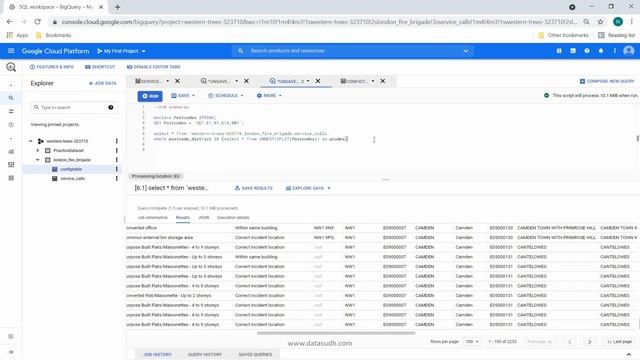The height and width of the screenshot is (360, 640).
Task: Click the Add Data button
Action: click(103, 83)
